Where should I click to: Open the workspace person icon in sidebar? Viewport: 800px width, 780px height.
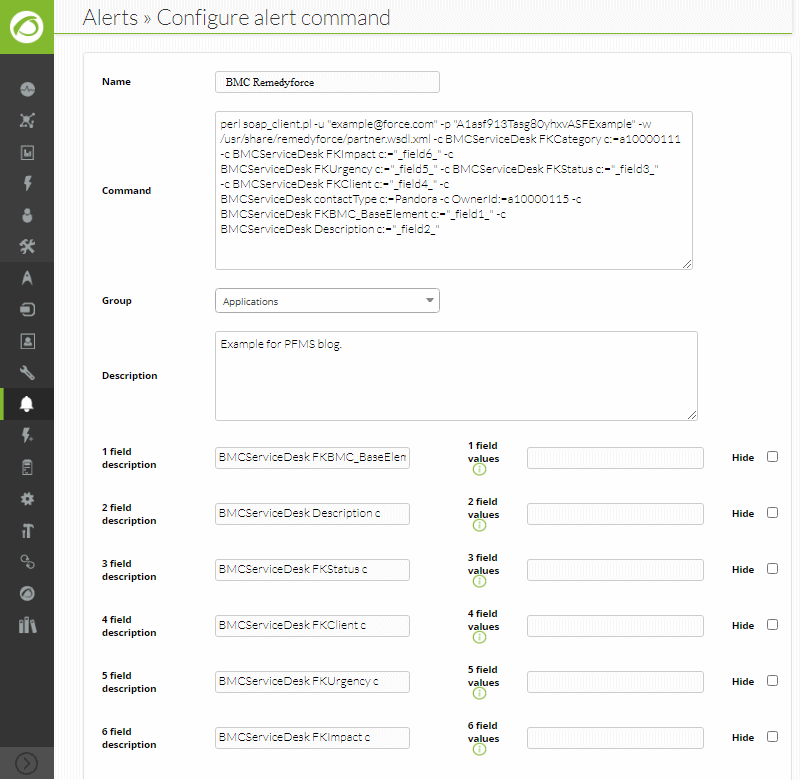[27, 215]
